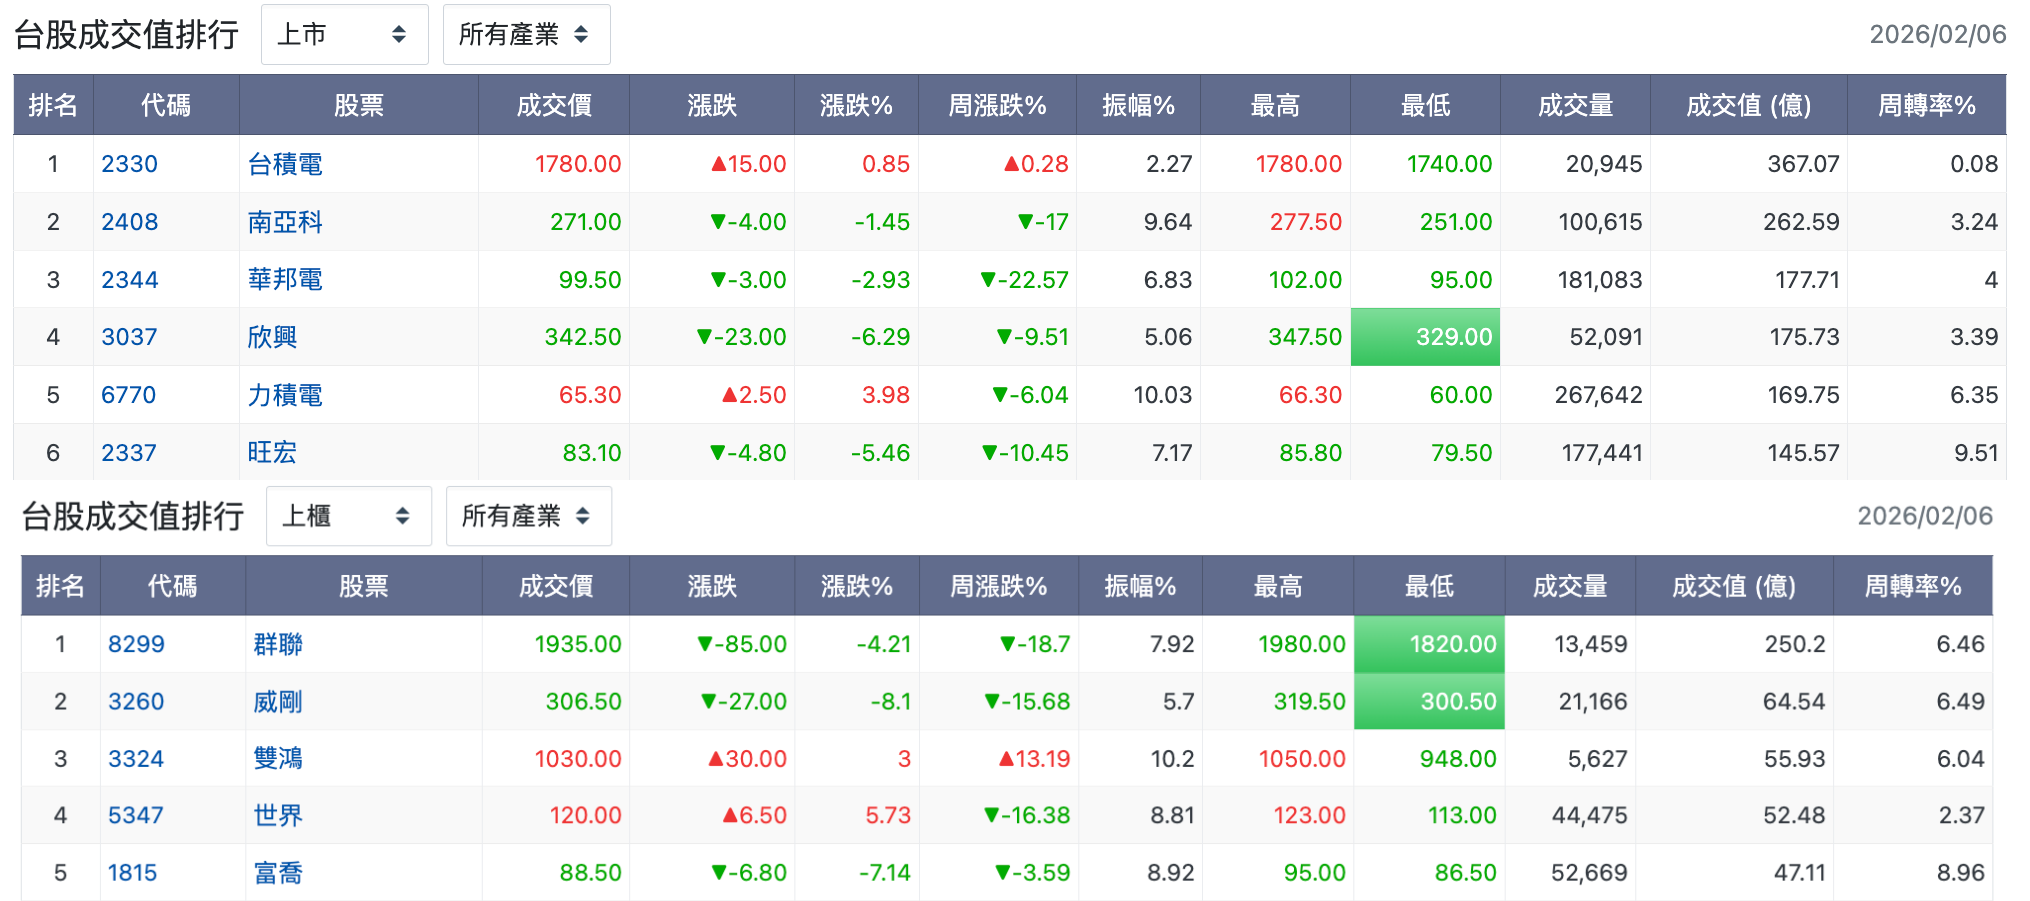The image size is (2030, 901).
Task: Expand the lower 所有產業 industry dropdown
Action: point(528,516)
